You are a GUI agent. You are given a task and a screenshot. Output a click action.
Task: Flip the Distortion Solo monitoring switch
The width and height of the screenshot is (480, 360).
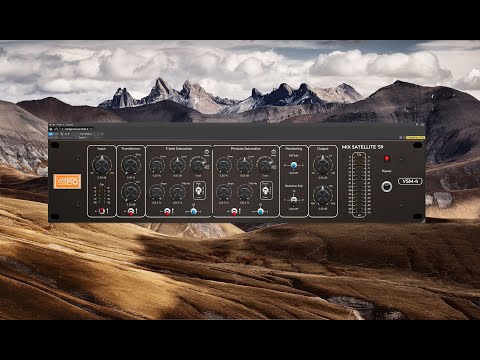[294, 200]
